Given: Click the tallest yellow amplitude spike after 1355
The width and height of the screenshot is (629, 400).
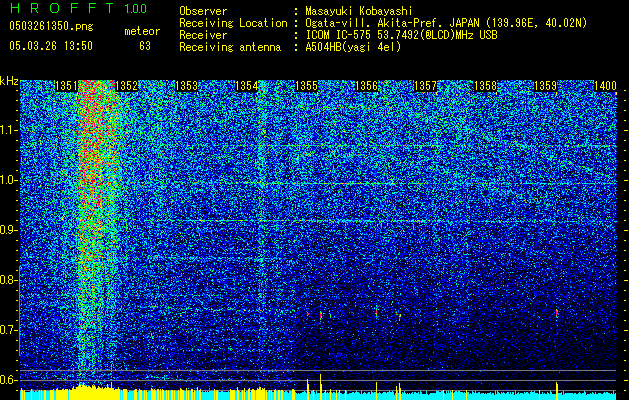Looking at the screenshot, I should pos(321,386).
